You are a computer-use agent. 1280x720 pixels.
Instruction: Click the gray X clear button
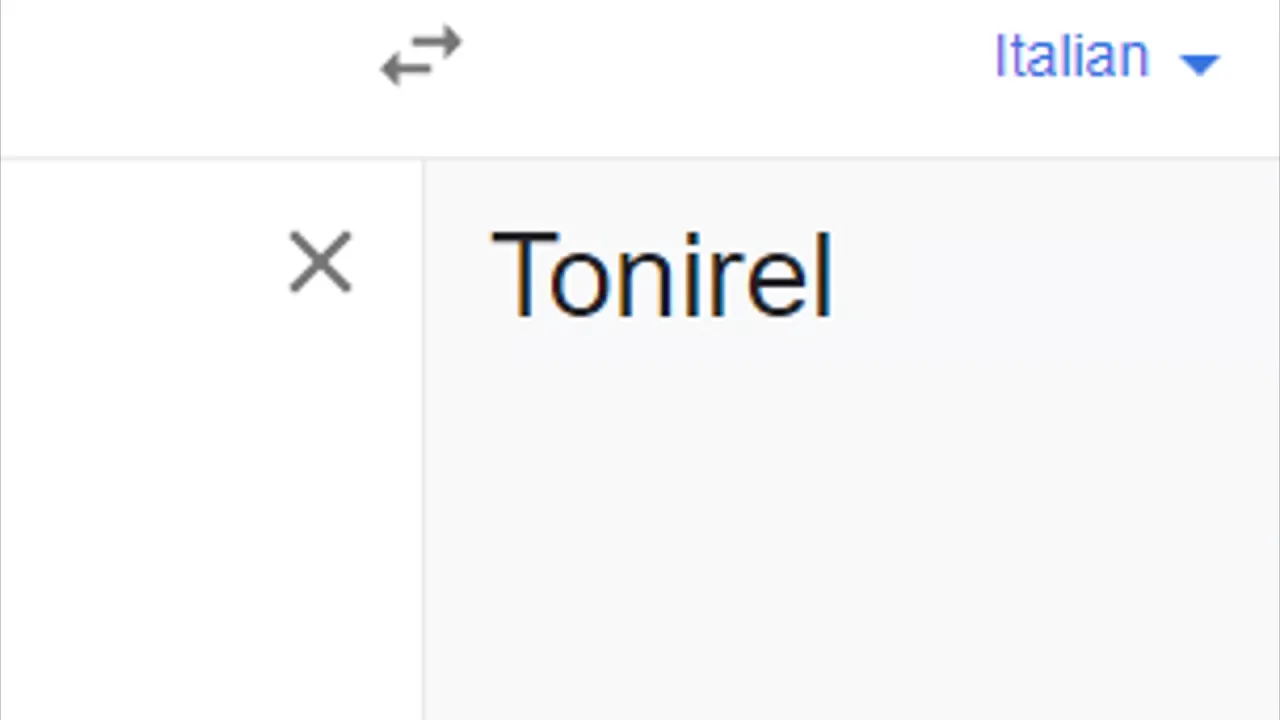320,262
